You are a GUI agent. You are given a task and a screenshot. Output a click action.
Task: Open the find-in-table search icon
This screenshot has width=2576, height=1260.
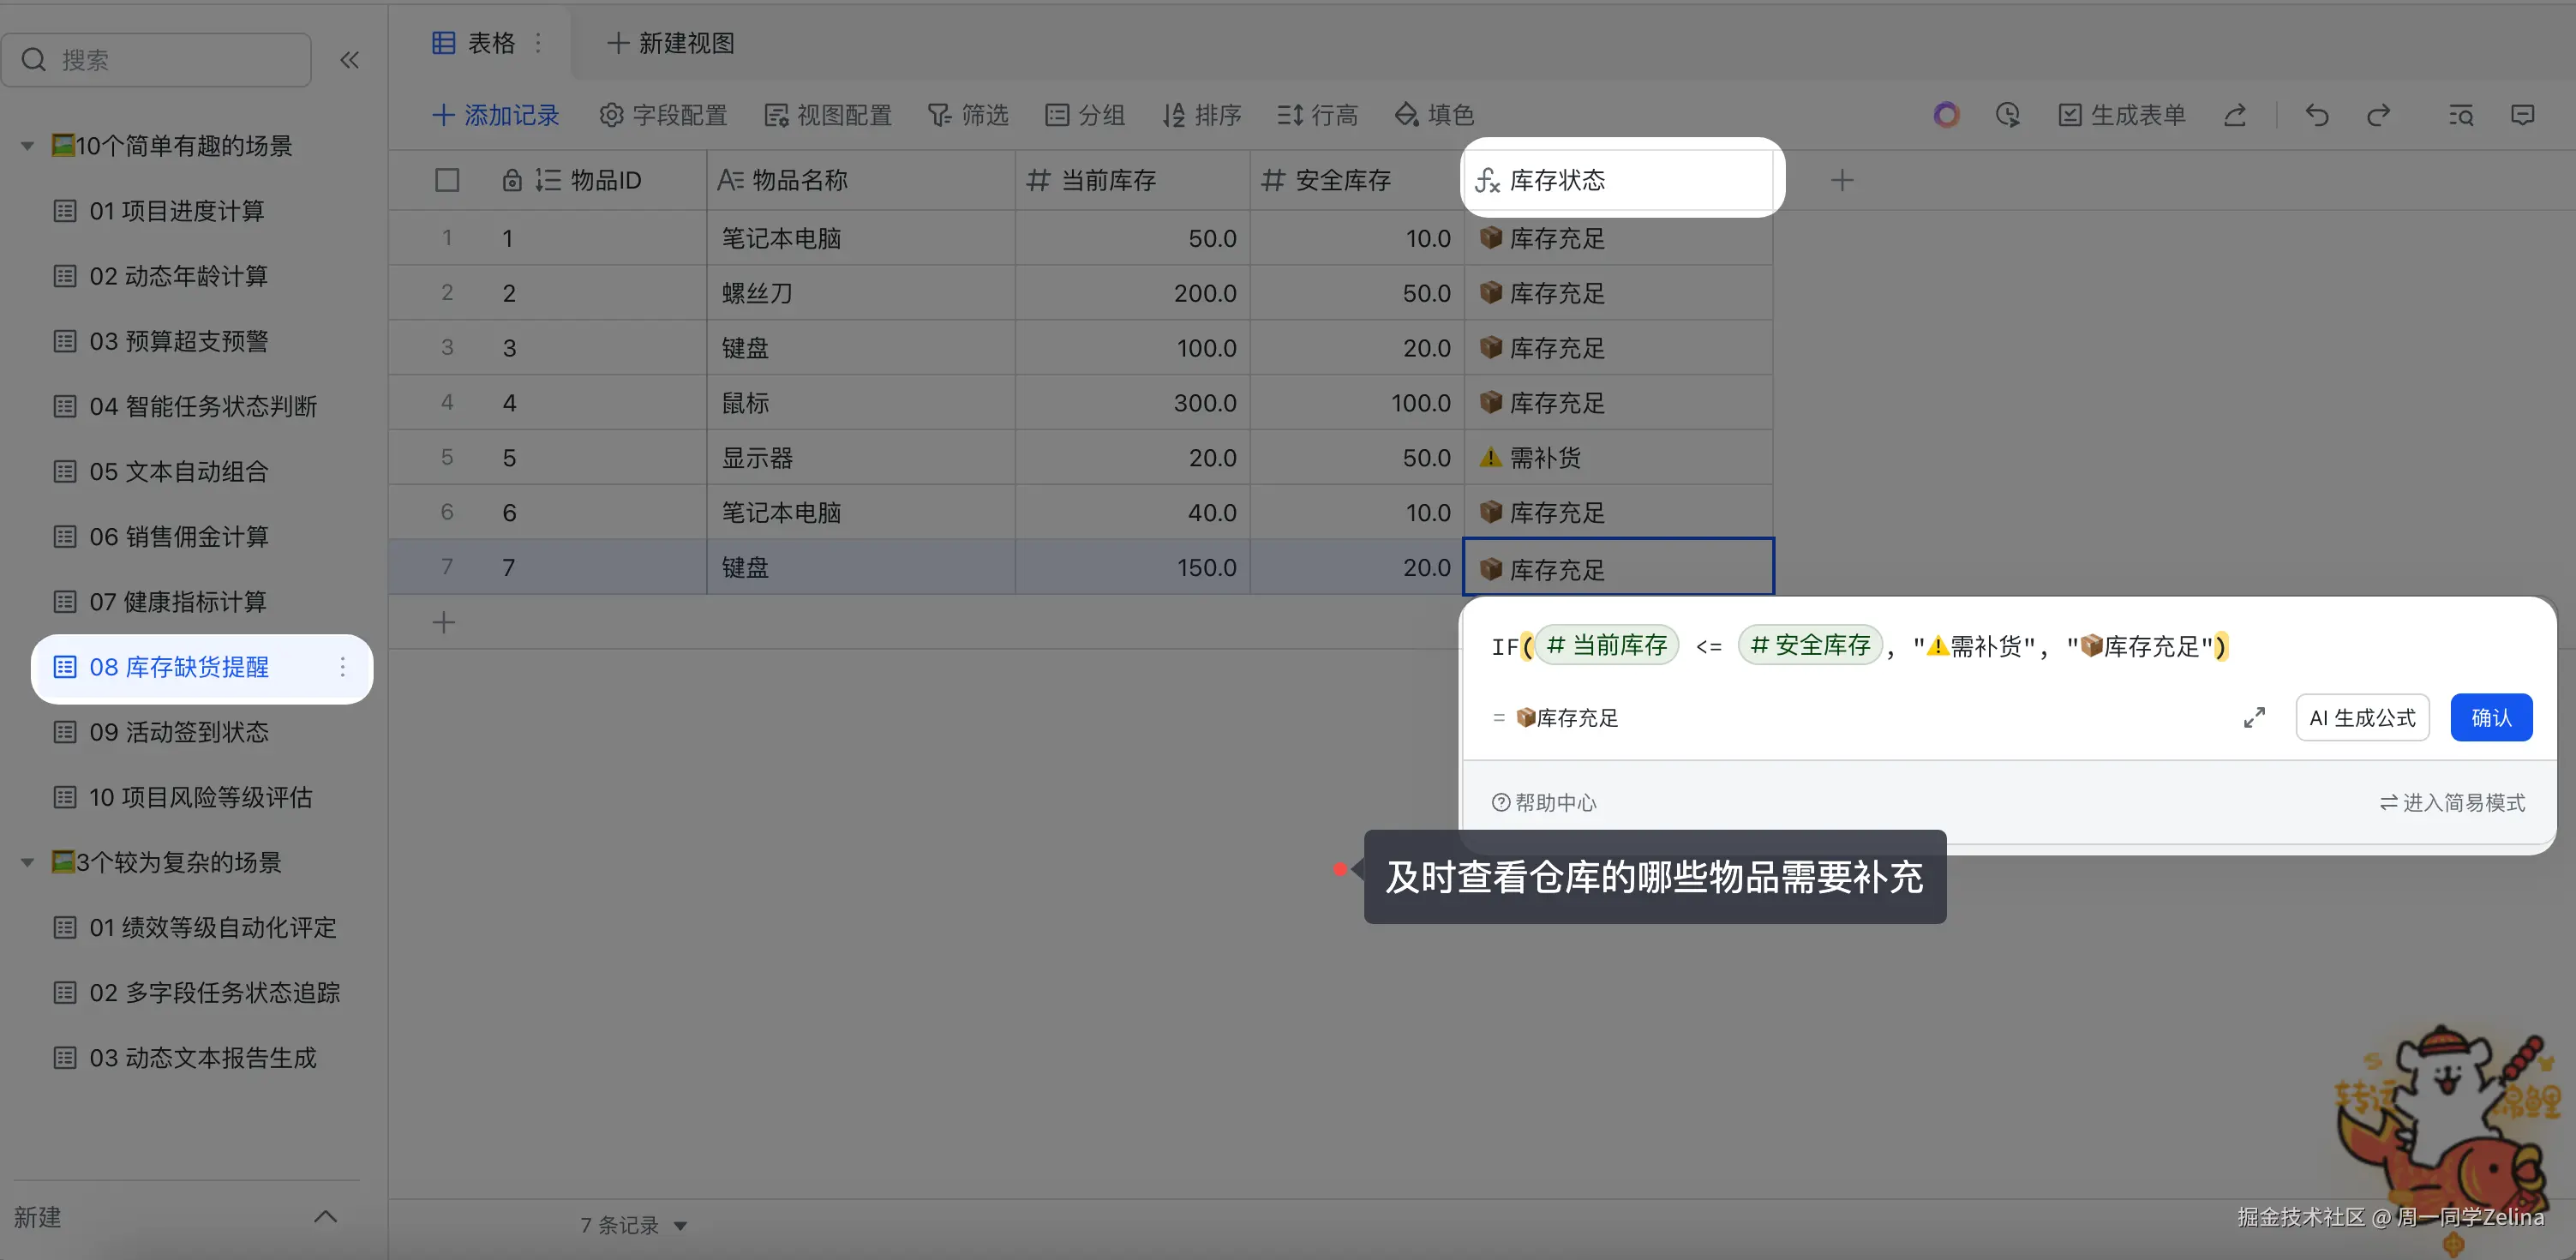tap(2461, 115)
